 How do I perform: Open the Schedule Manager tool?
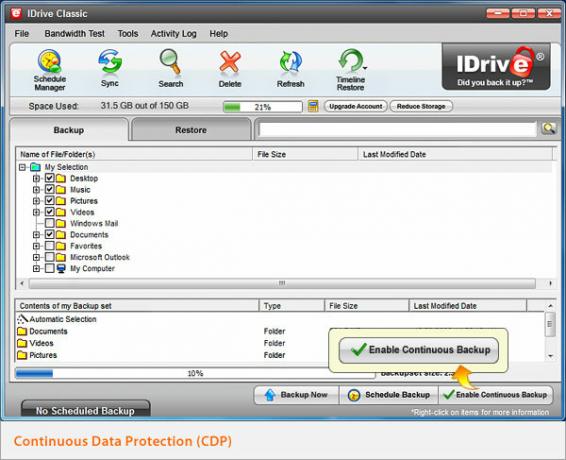[50, 70]
